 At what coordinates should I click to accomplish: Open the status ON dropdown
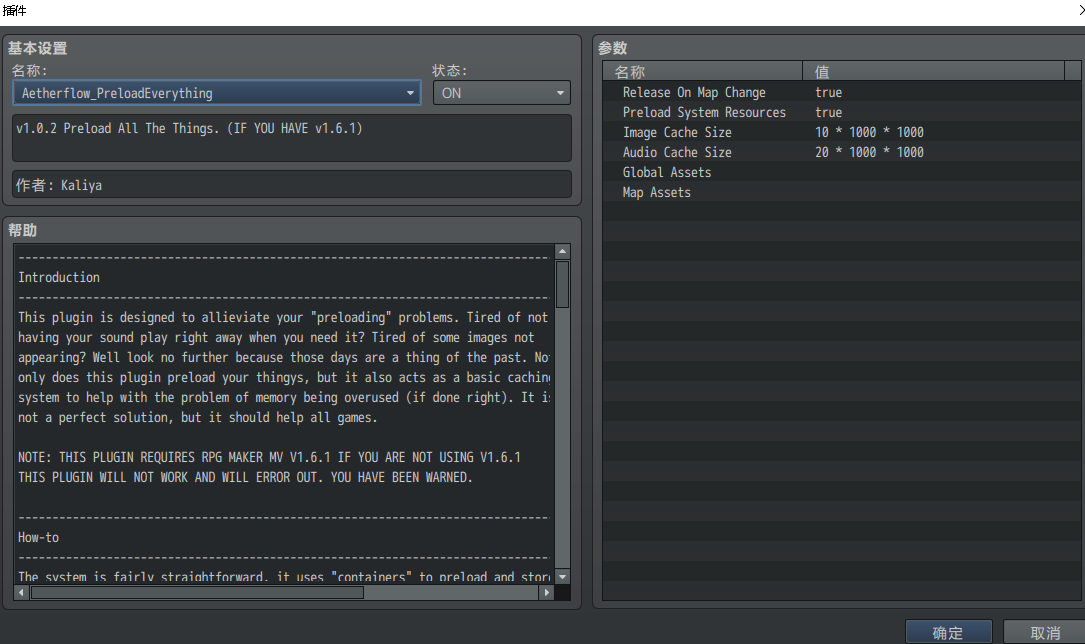click(502, 93)
